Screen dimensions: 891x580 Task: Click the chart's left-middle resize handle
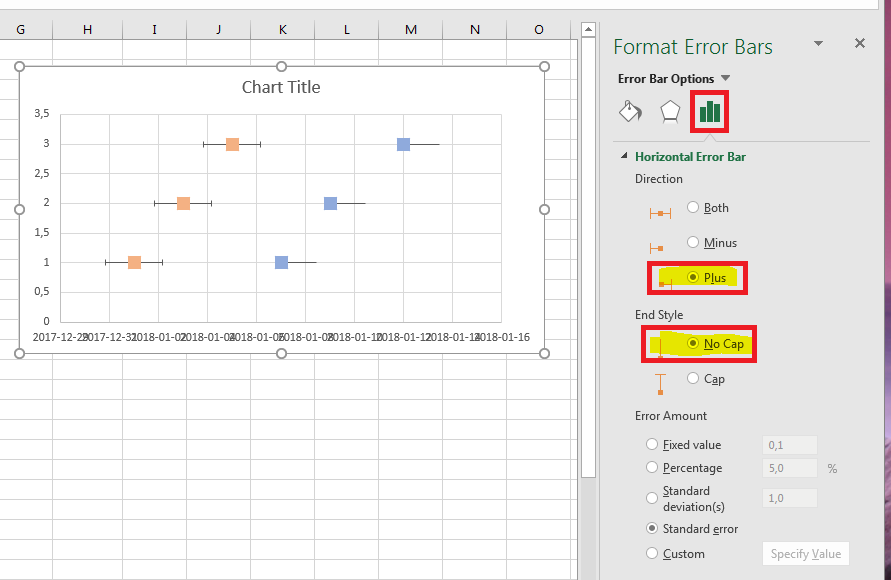click(19, 210)
